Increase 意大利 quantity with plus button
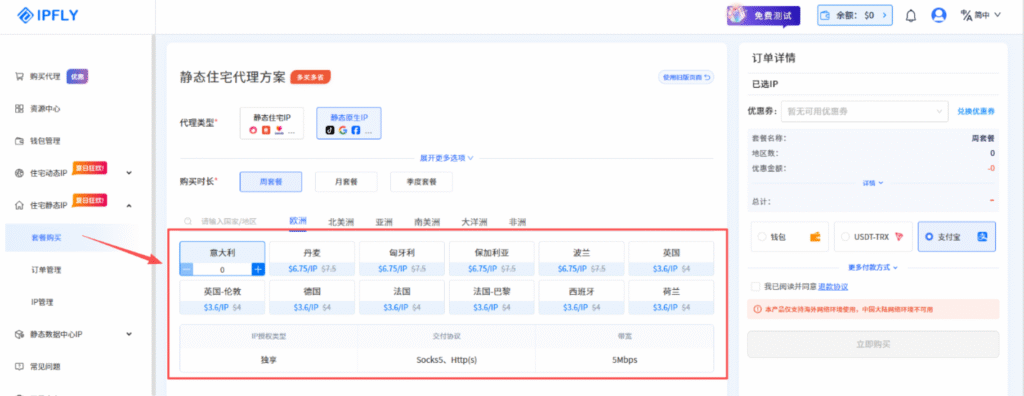Viewport: 1024px width, 396px height. 258,269
